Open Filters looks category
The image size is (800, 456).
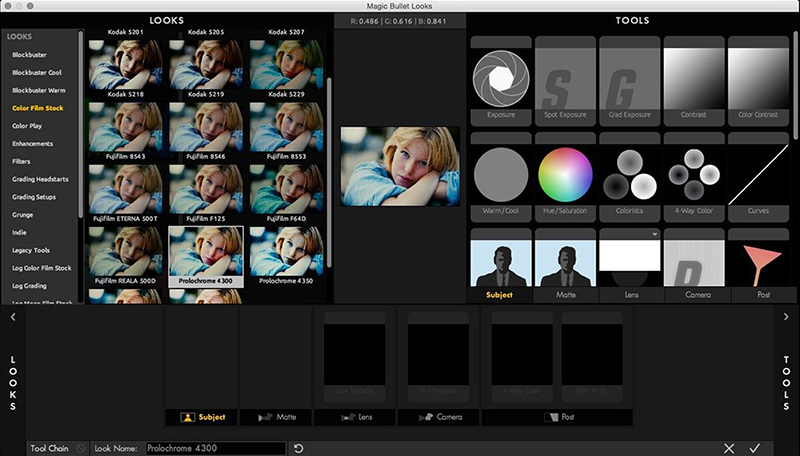21,162
